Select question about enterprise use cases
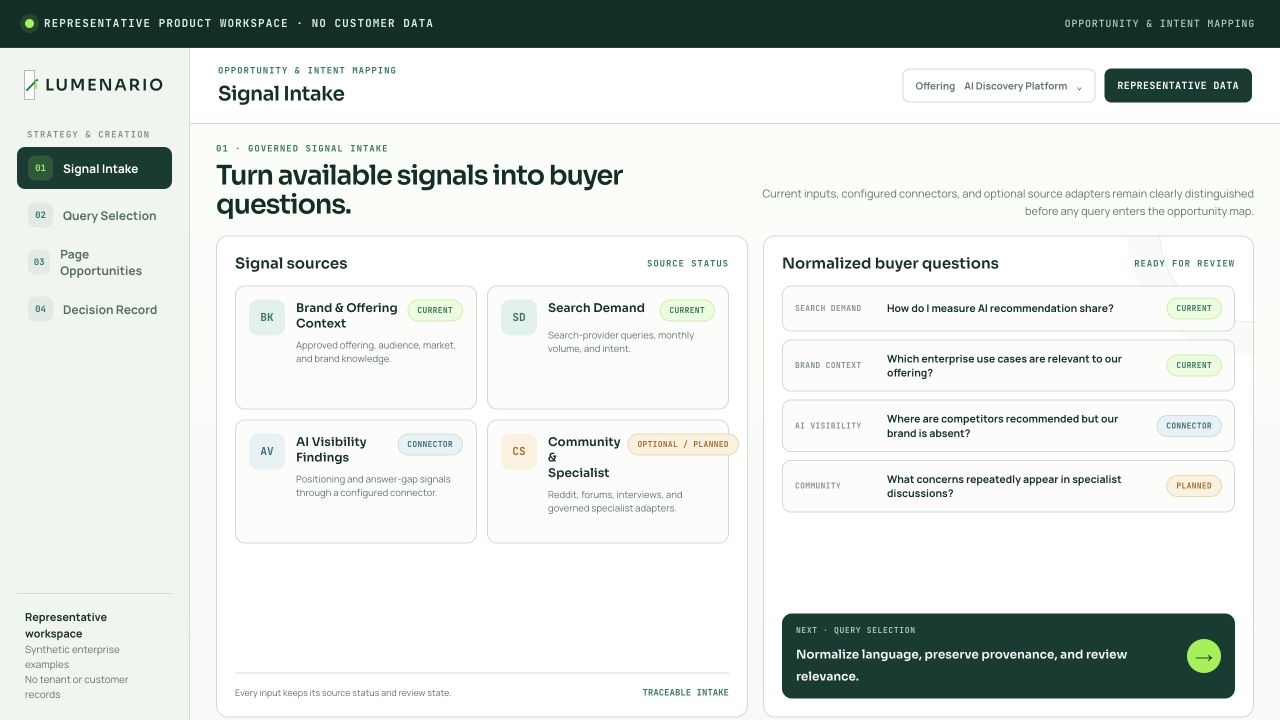 pos(1008,365)
